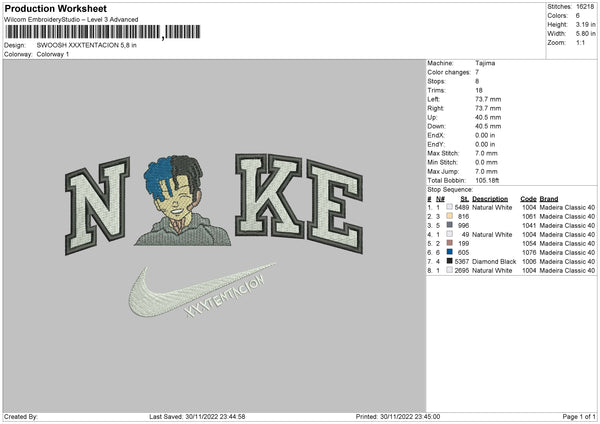The image size is (600, 424).
Task: Click design name 'SWOOSH XXXTENTACION 5,8 in'
Action: (86, 45)
